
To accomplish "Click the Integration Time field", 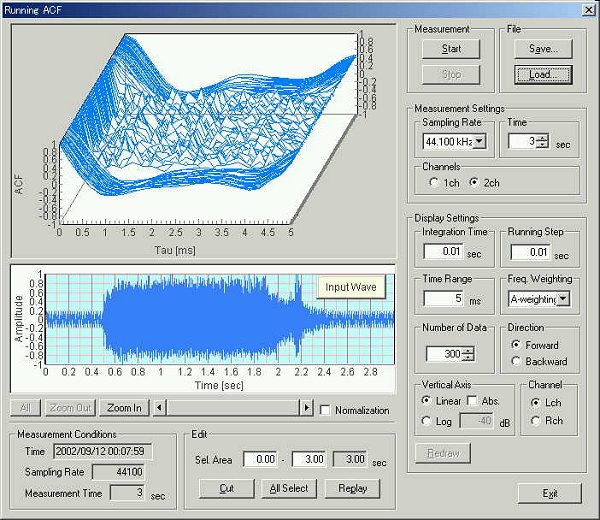I will click(x=443, y=252).
